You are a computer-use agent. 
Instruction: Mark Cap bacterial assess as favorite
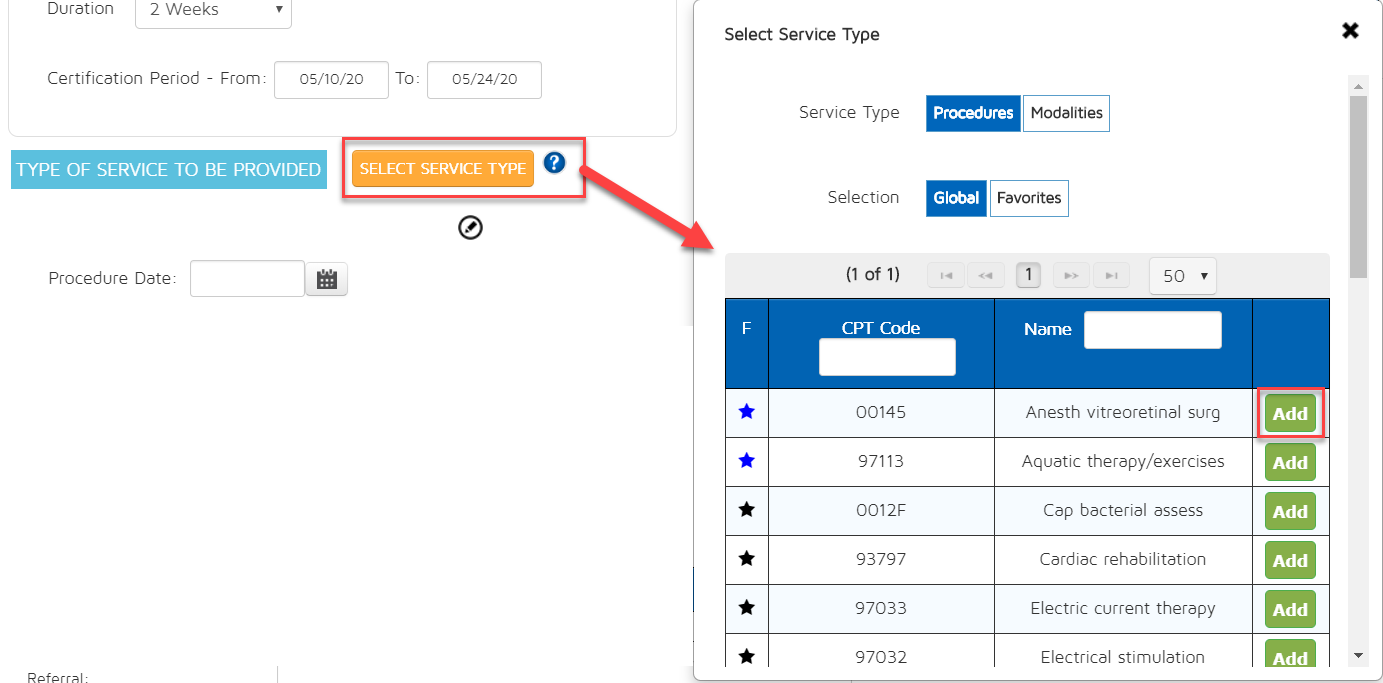[746, 510]
